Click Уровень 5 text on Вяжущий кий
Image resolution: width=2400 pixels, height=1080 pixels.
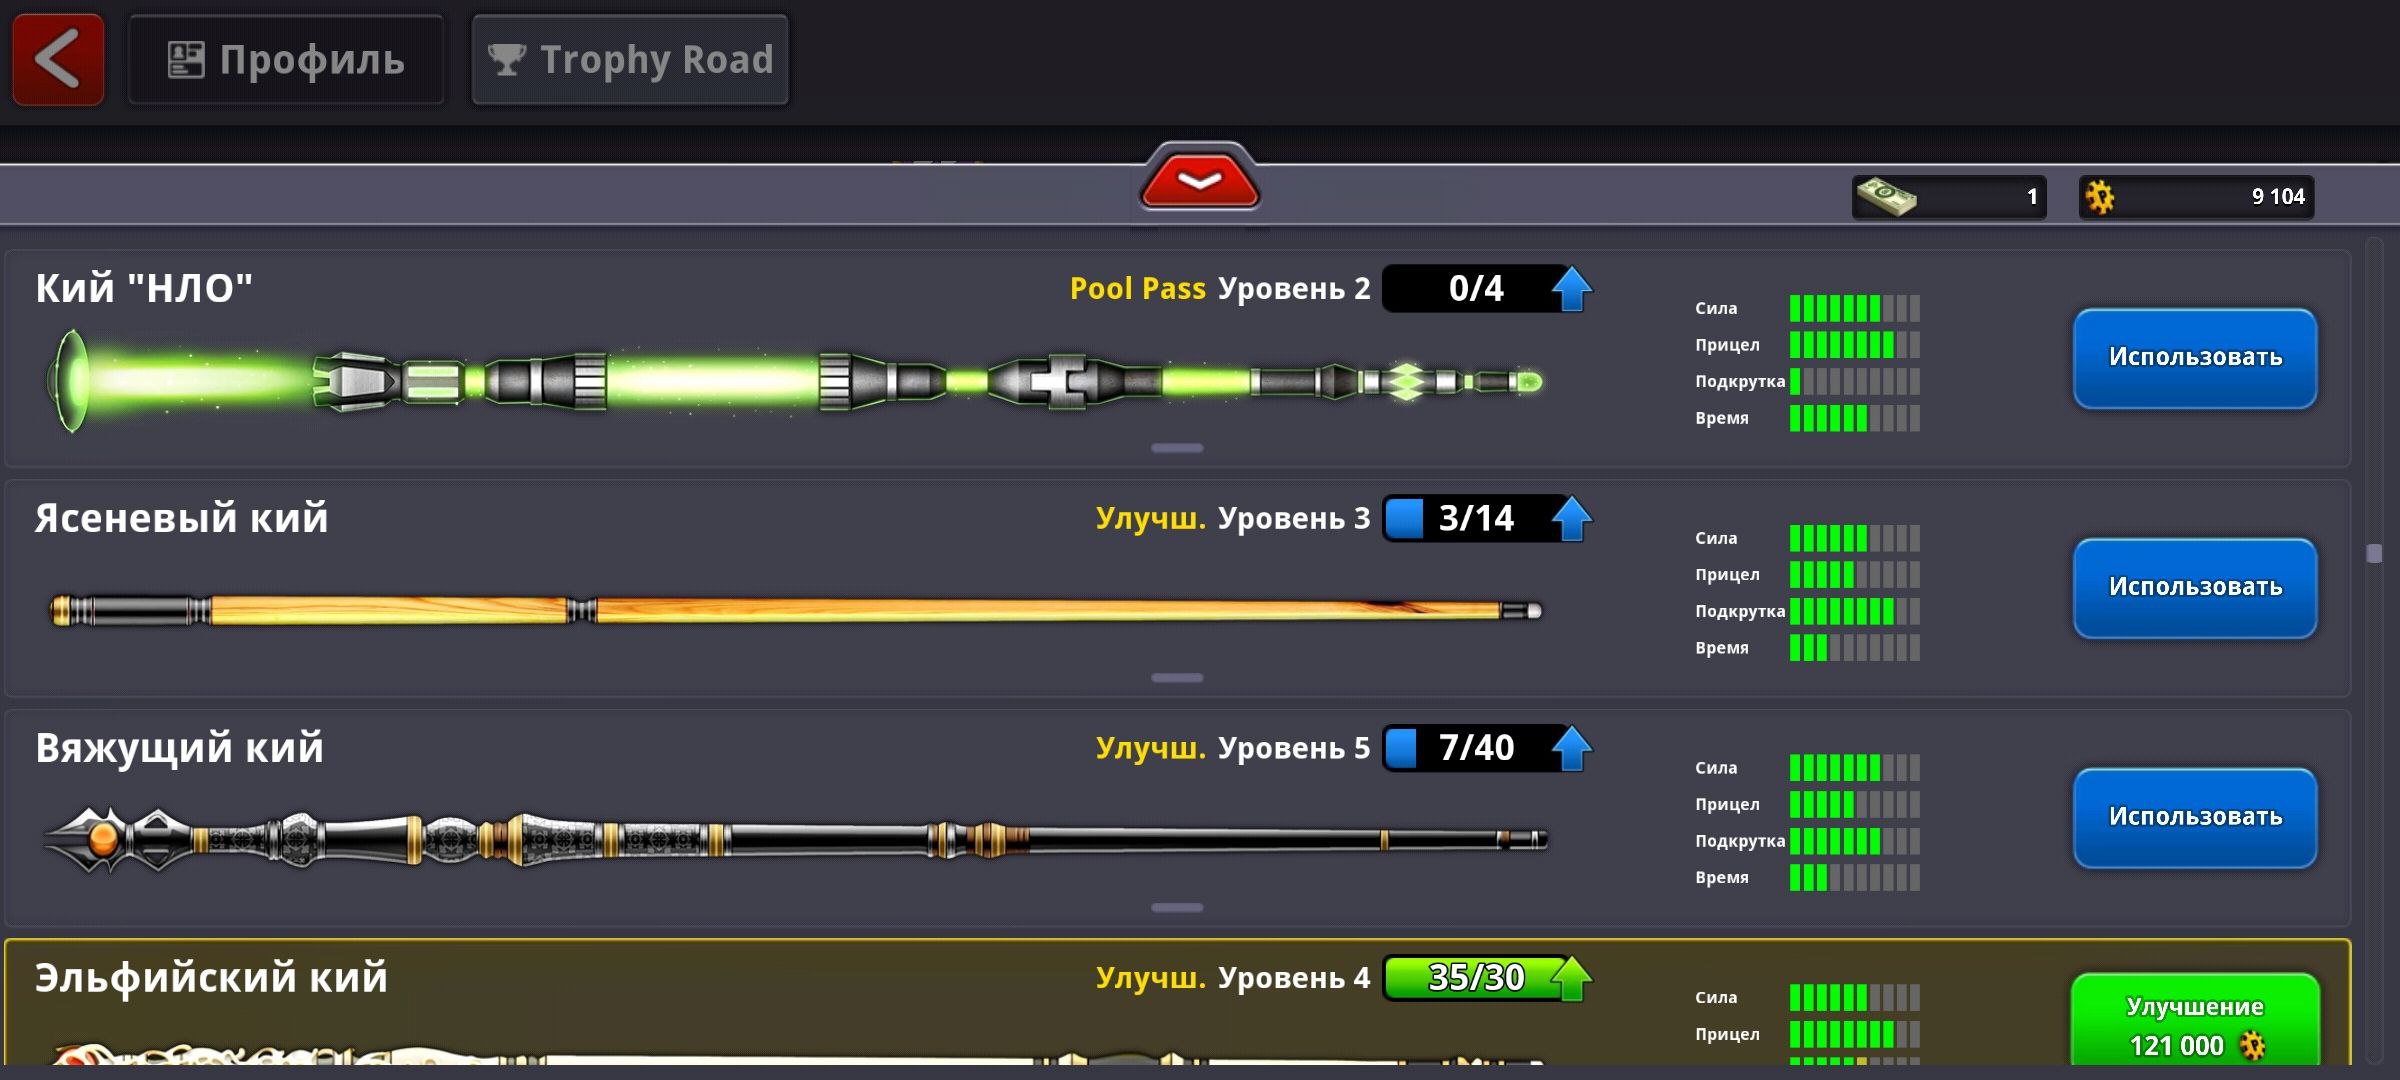pyautogui.click(x=1294, y=749)
